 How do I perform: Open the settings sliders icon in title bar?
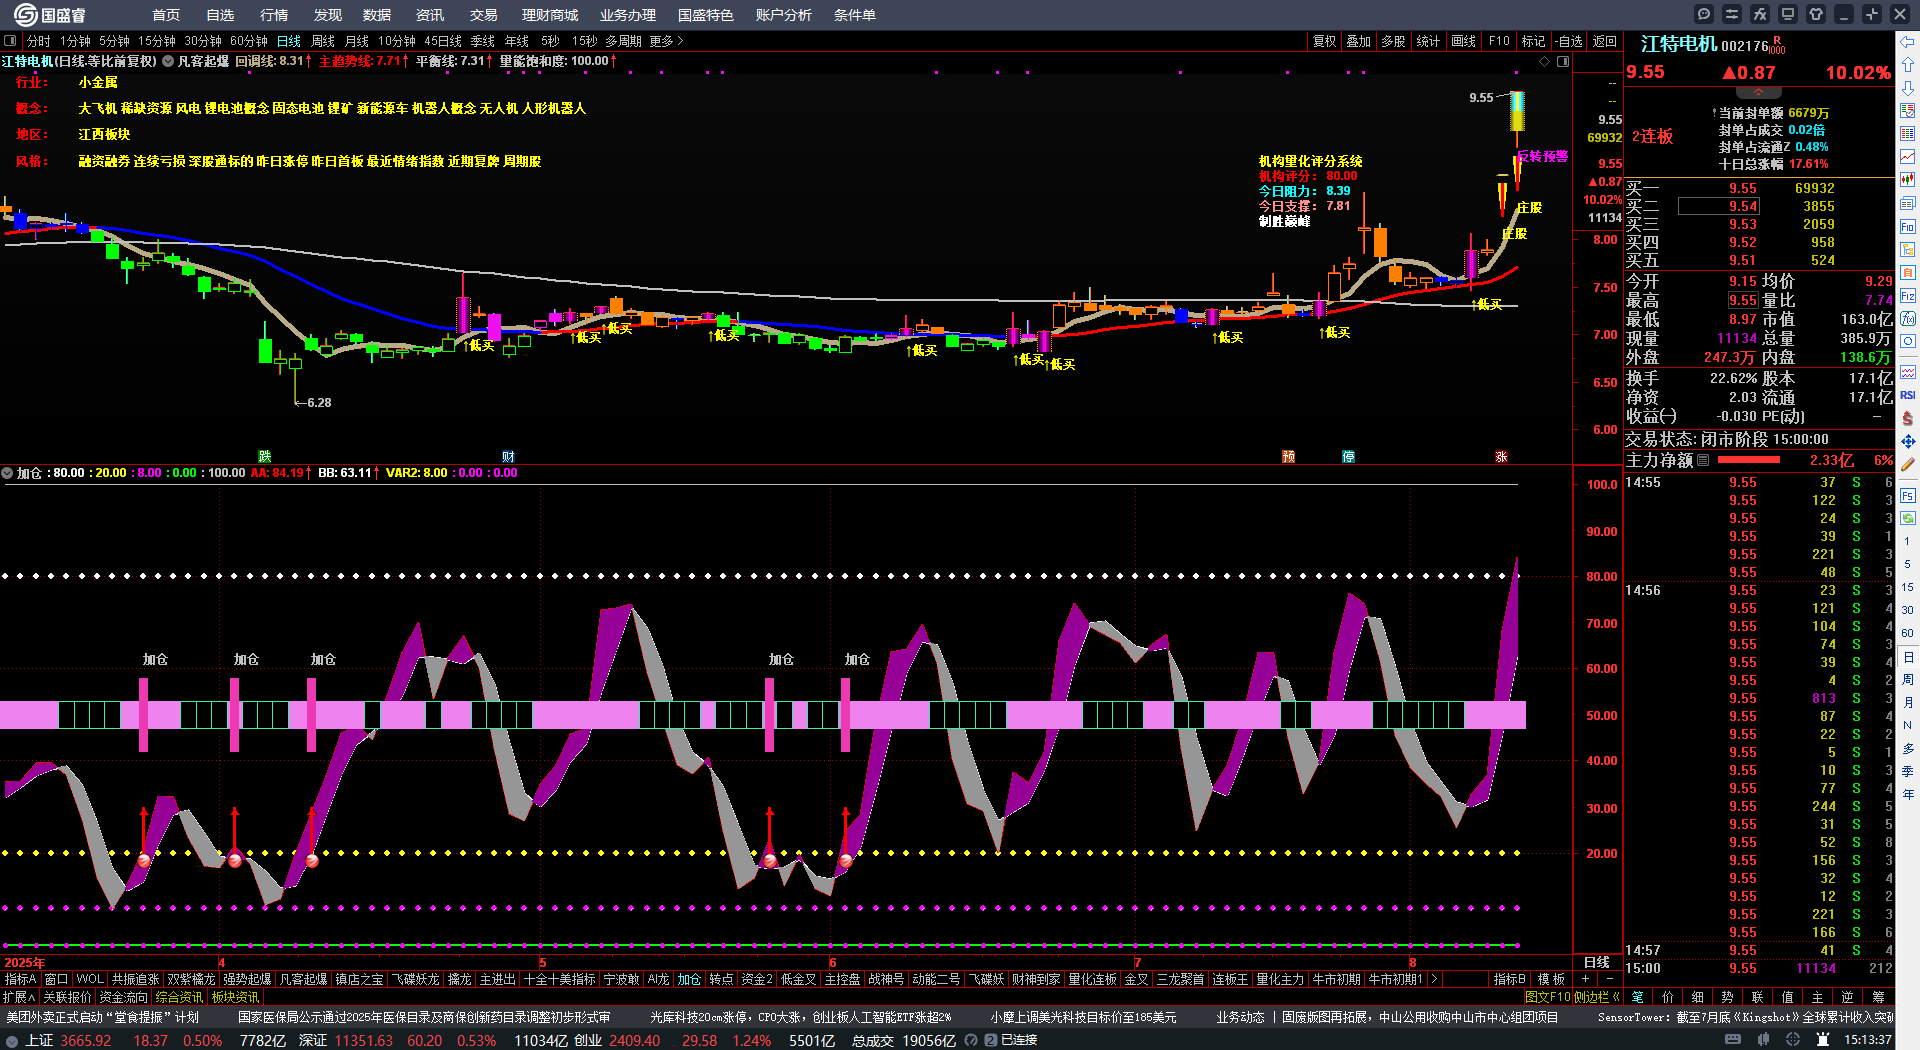(x=1732, y=14)
